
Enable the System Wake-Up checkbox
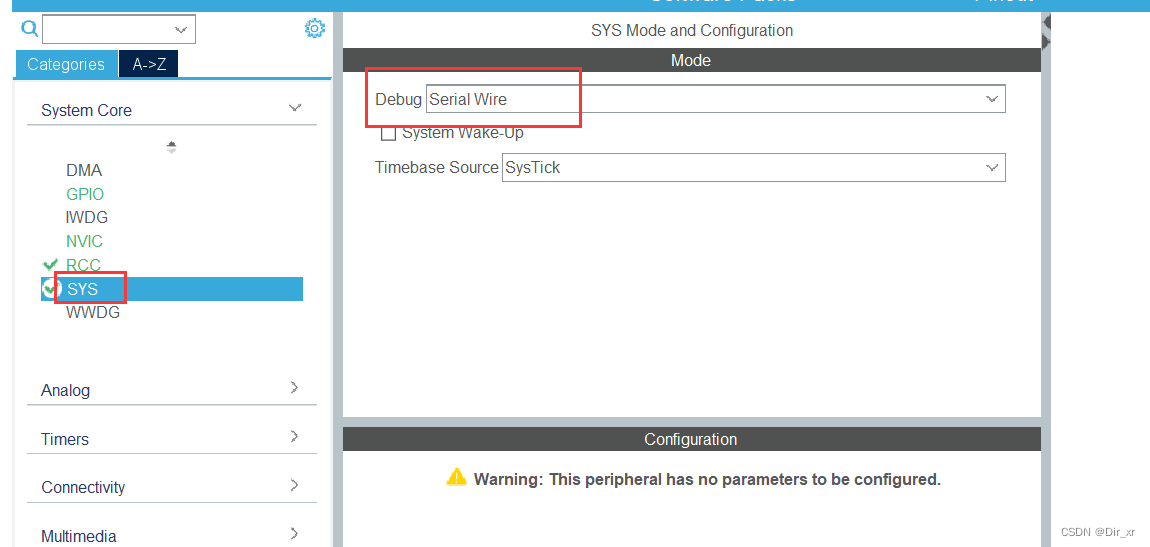coord(389,133)
